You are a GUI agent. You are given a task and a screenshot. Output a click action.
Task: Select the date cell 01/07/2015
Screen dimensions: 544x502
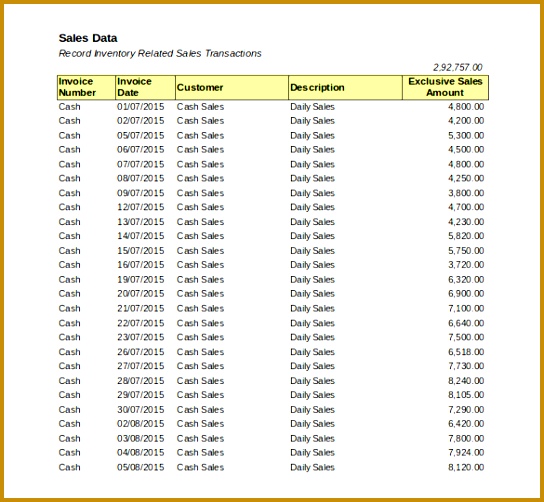[x=141, y=107]
